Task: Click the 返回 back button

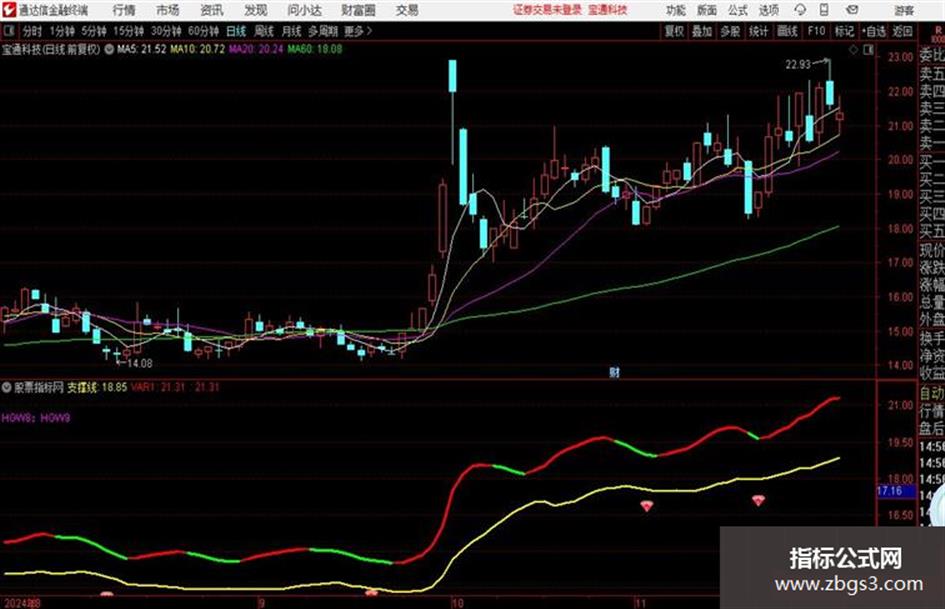Action: click(x=902, y=31)
